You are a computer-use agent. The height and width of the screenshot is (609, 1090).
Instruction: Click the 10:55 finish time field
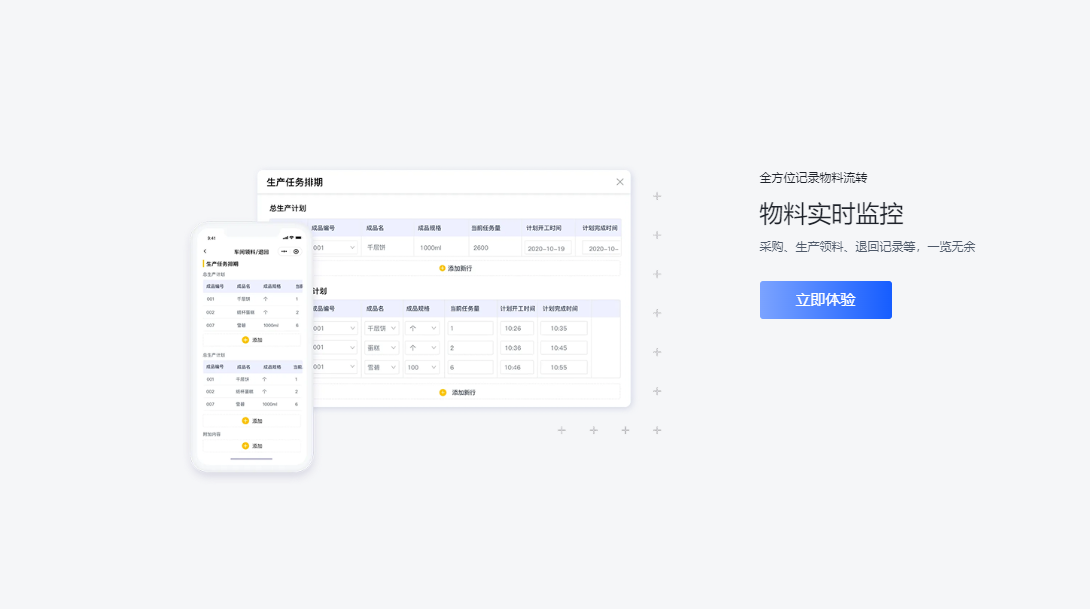[x=563, y=367]
